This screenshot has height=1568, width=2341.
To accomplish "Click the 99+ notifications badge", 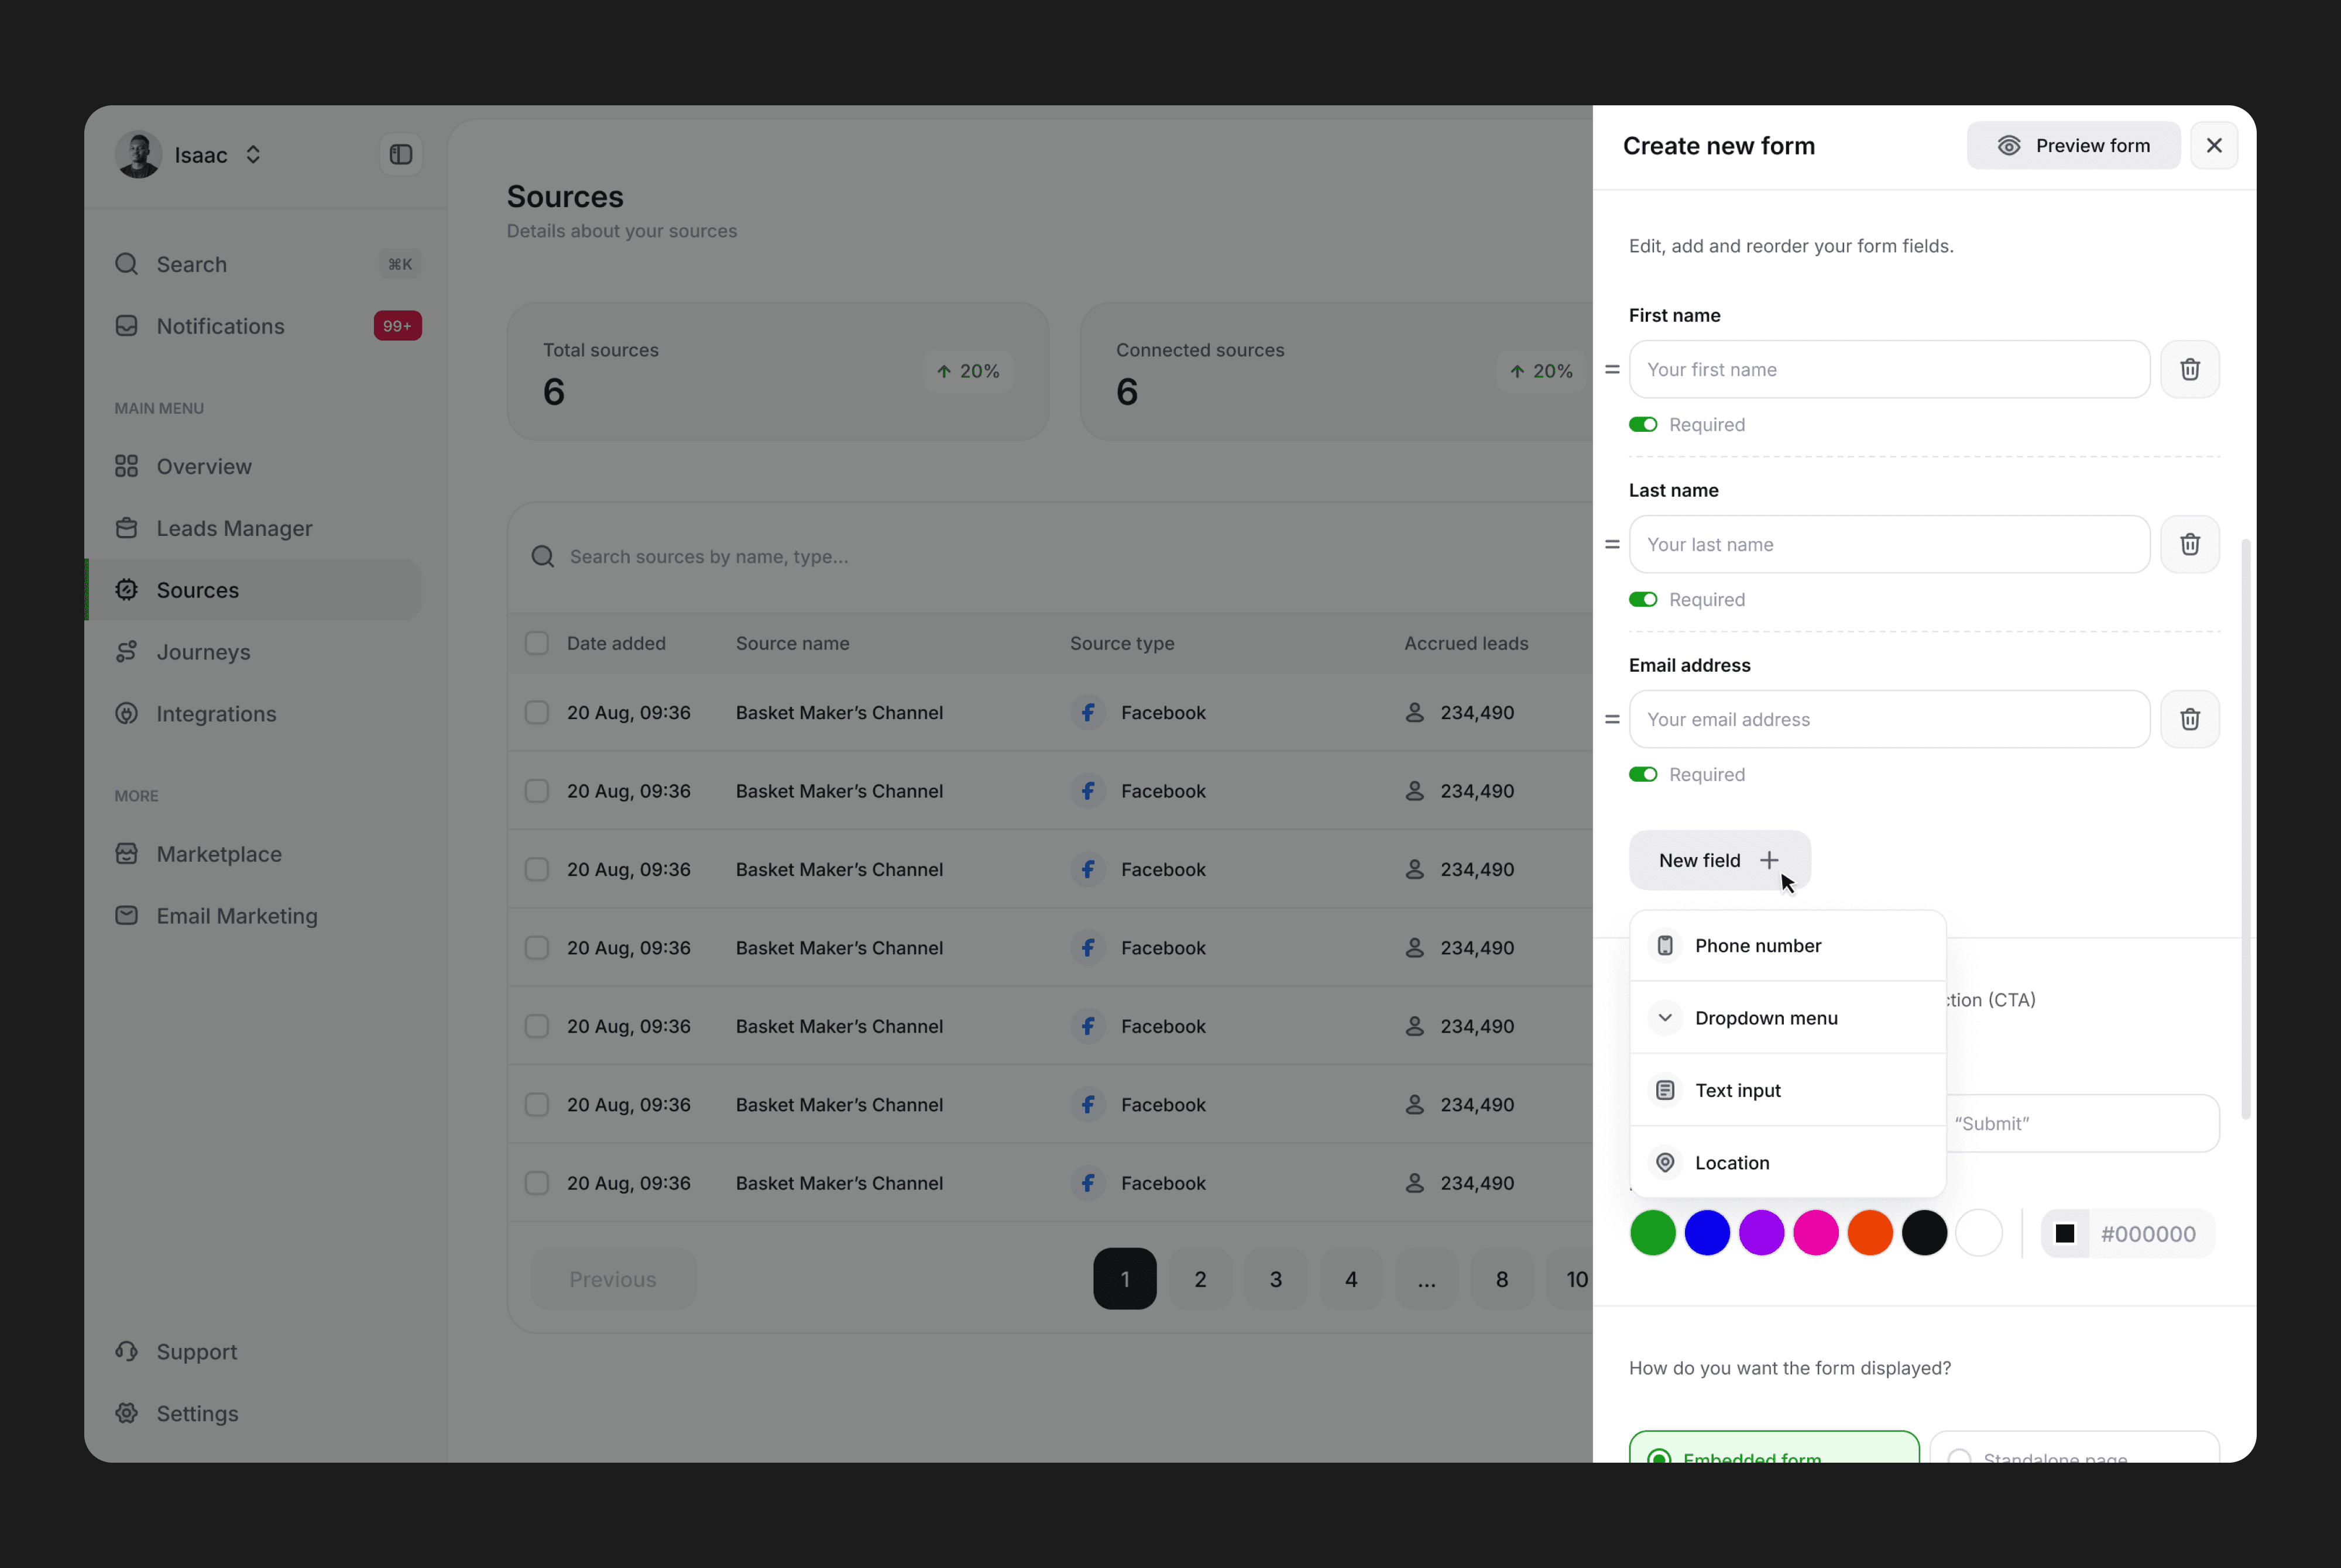I will (398, 326).
